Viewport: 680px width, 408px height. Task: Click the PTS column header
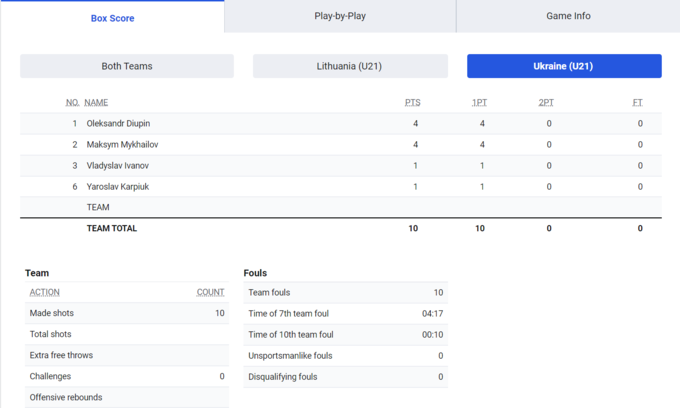[x=412, y=102]
